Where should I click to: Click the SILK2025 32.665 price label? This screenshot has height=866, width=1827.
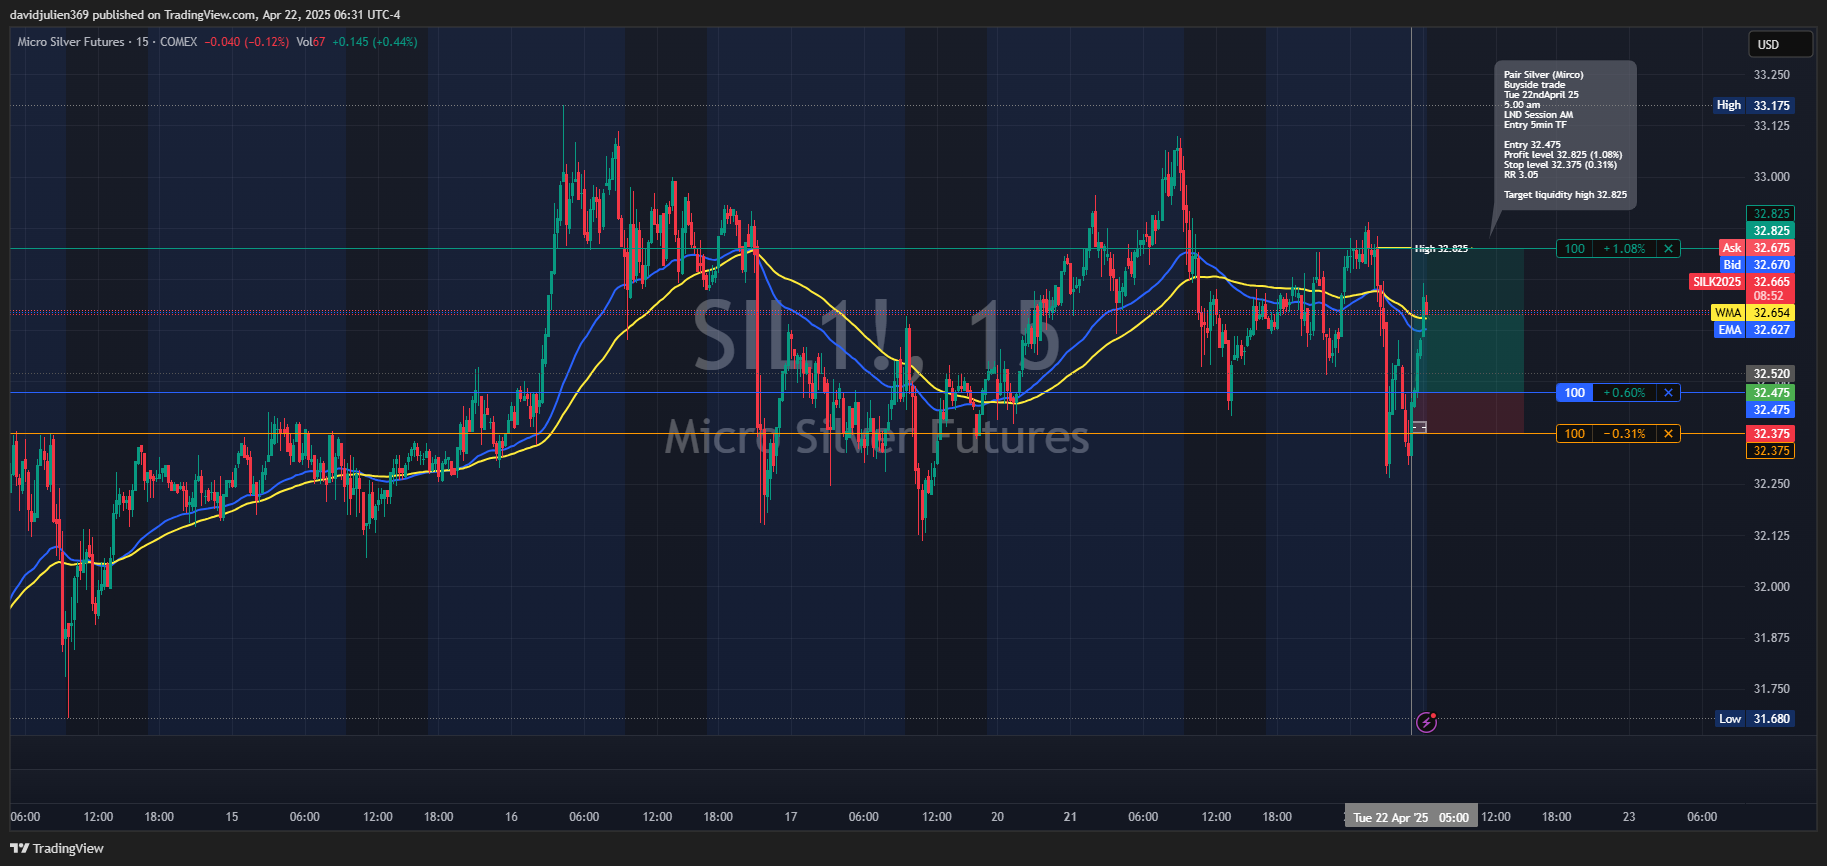pos(1742,282)
